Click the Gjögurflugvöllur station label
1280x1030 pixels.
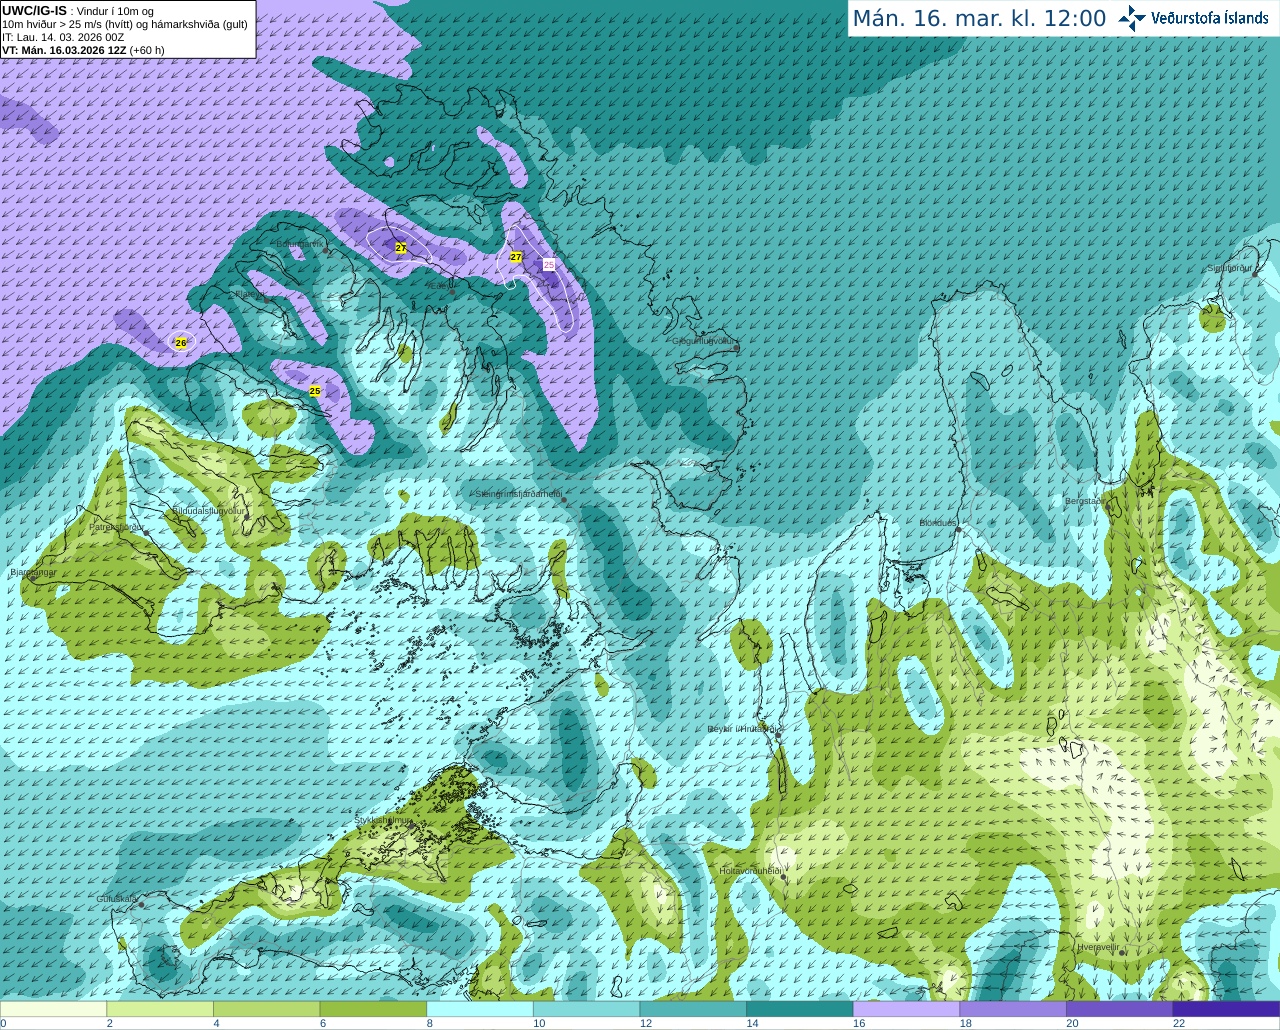(703, 341)
